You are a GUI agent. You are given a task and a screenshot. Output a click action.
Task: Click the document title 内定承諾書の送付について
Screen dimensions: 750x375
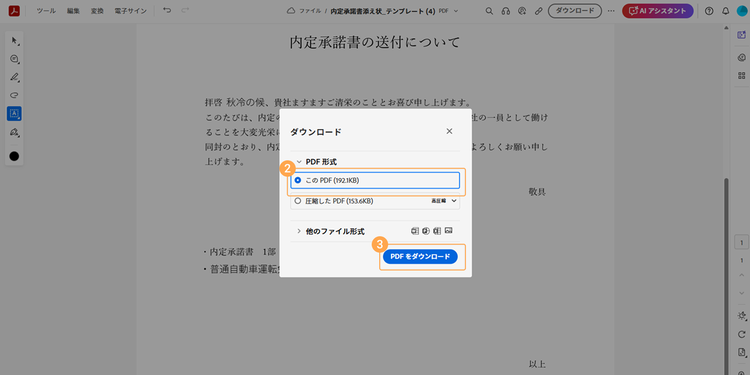375,42
